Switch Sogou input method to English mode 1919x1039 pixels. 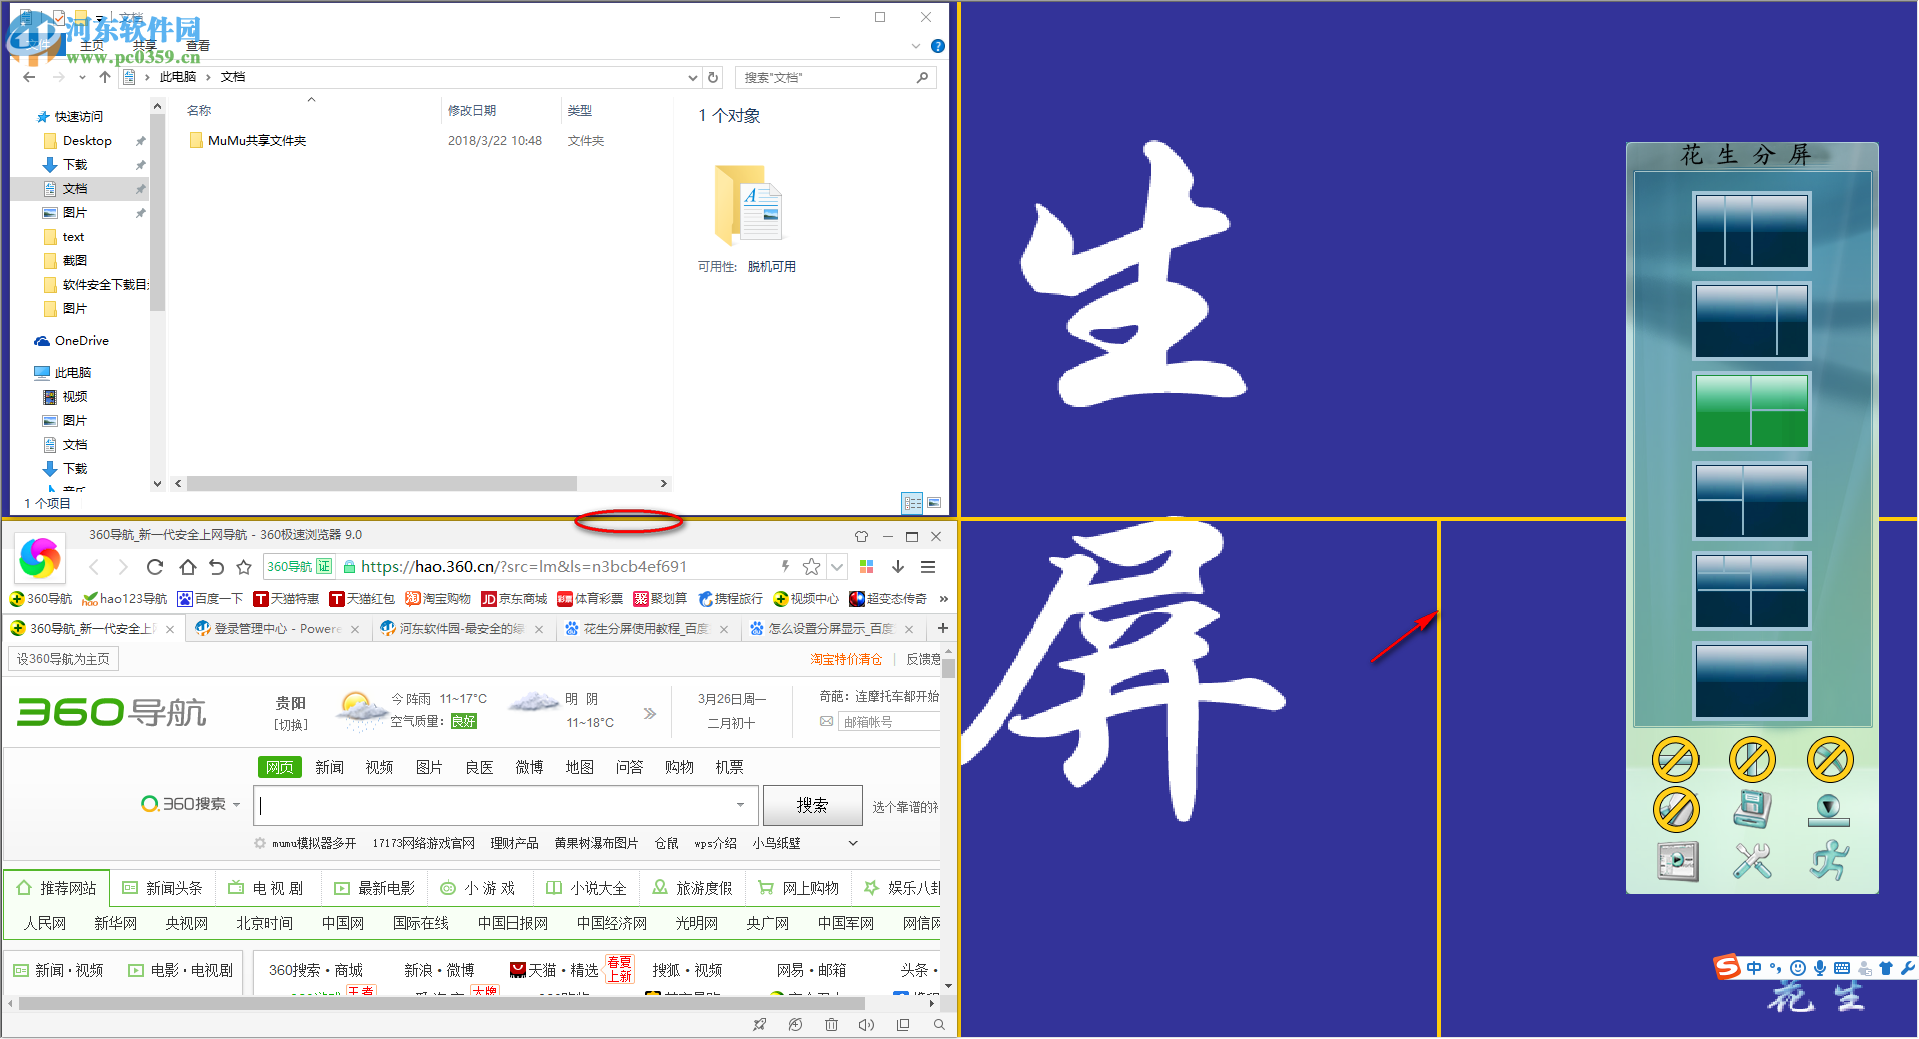tap(1754, 968)
